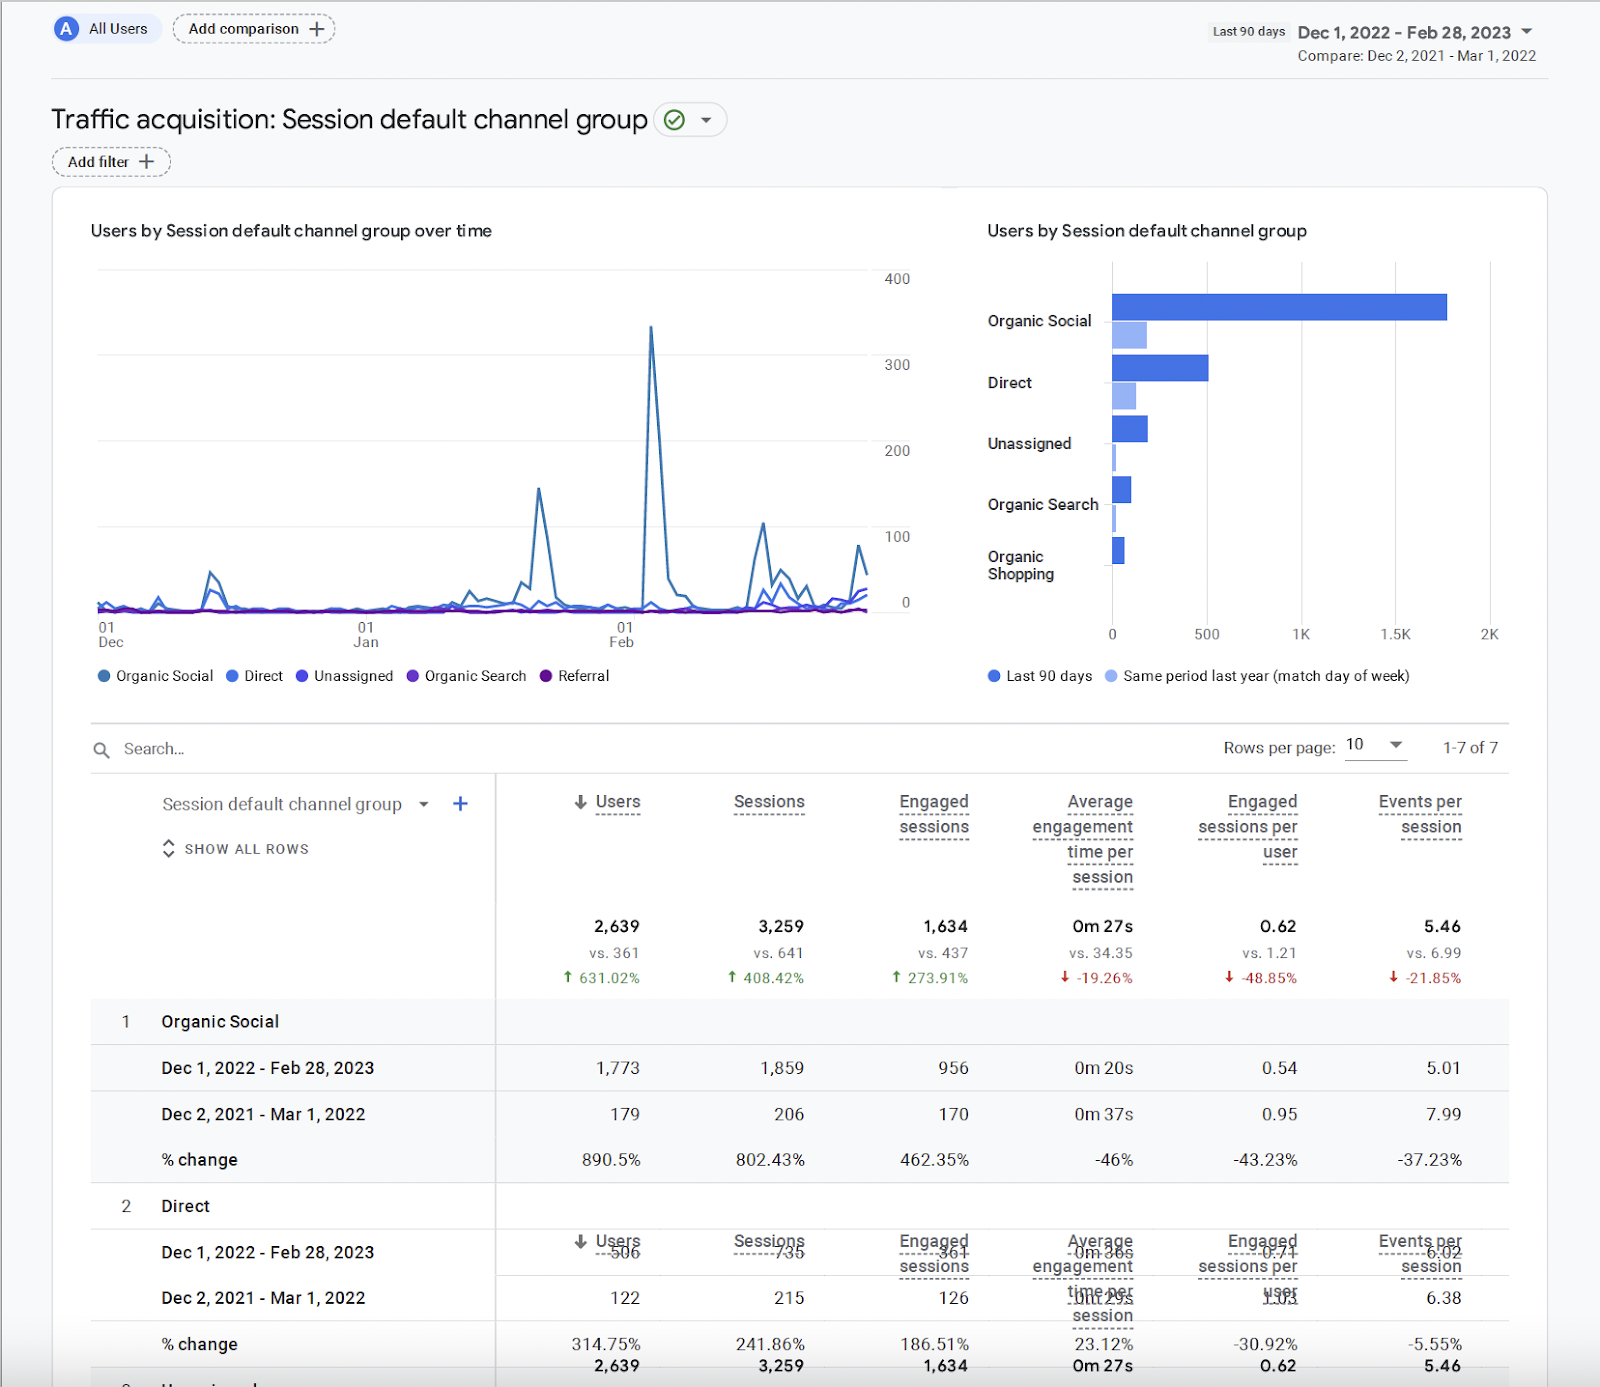Click the search magnifier icon above table
The image size is (1600, 1387).
coord(102,750)
